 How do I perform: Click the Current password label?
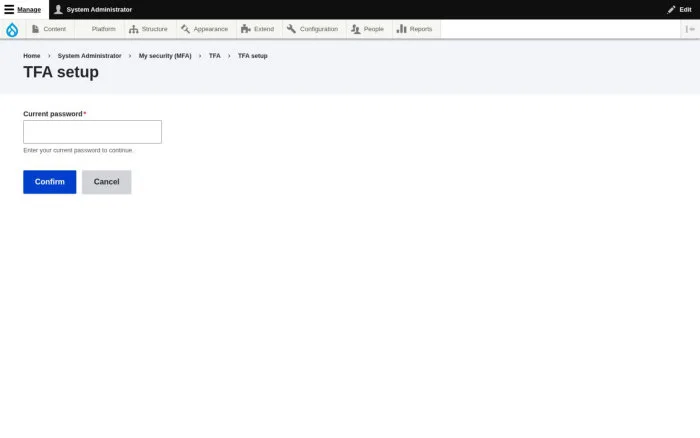point(53,114)
